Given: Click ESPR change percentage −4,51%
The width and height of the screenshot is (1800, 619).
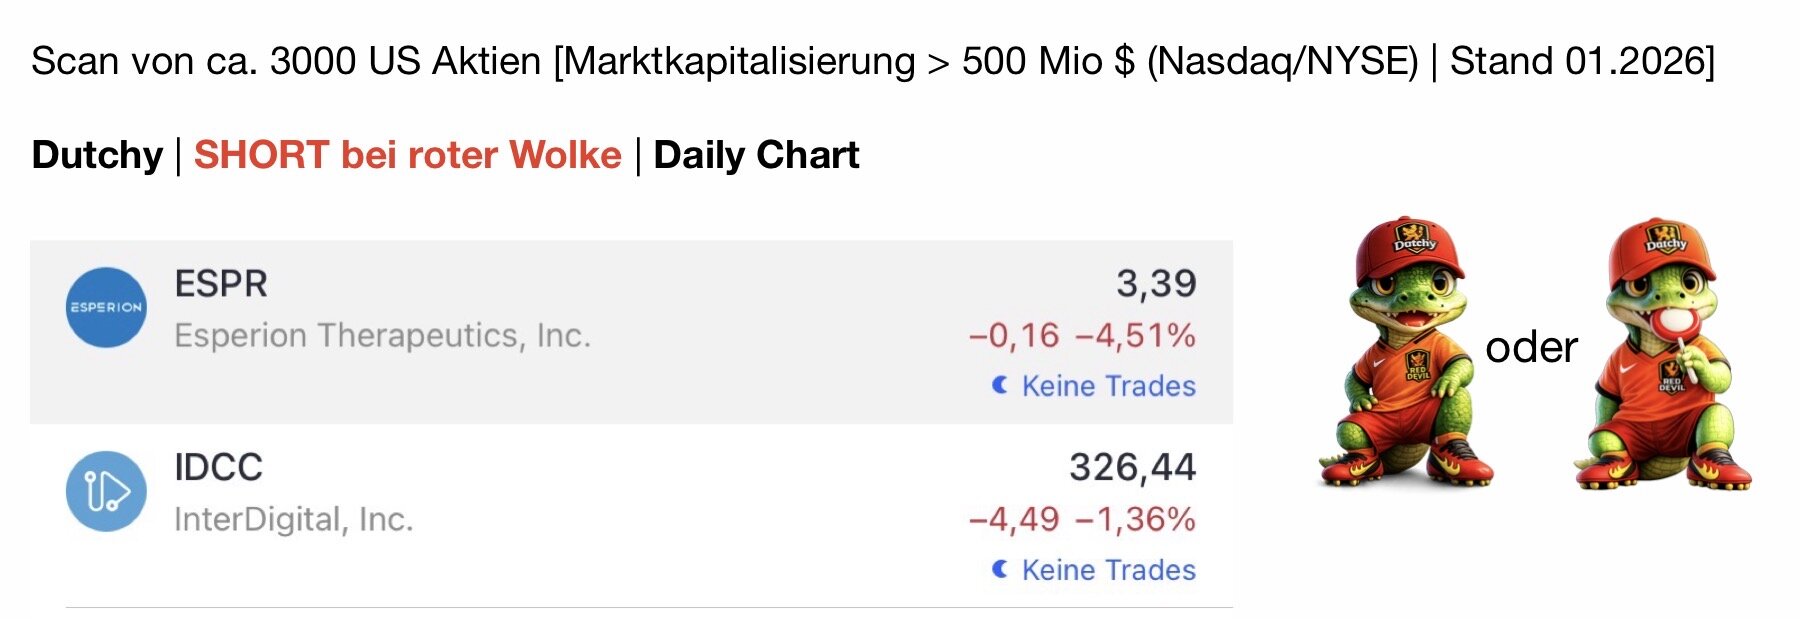Looking at the screenshot, I should (x=1135, y=335).
